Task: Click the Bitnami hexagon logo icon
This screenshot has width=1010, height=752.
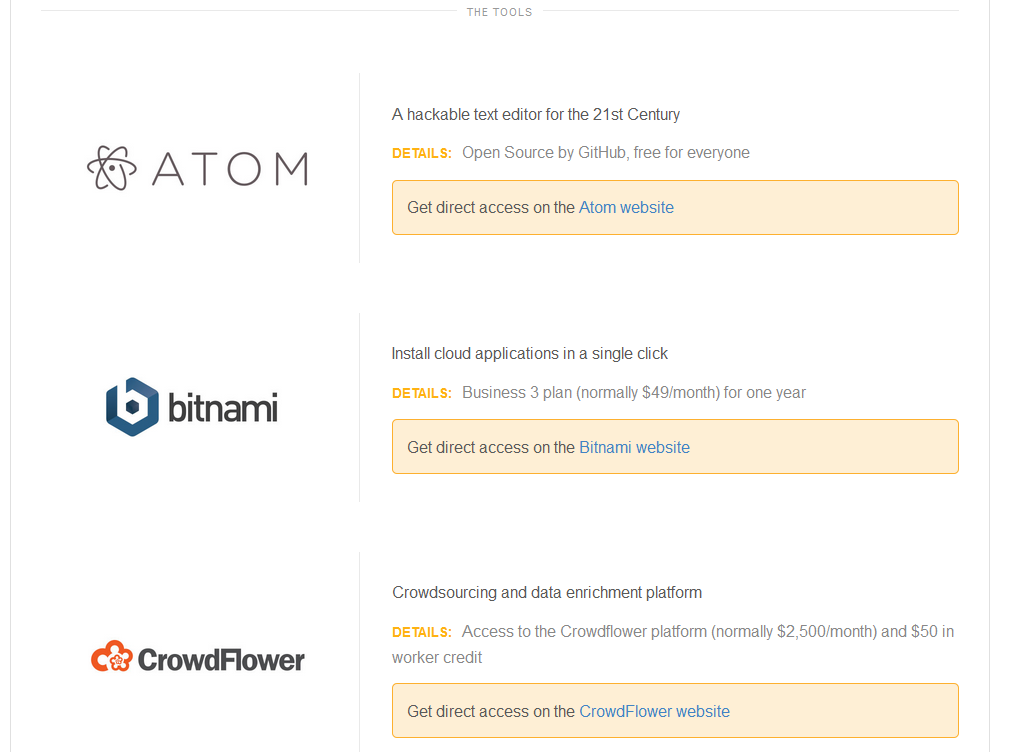Action: click(132, 407)
